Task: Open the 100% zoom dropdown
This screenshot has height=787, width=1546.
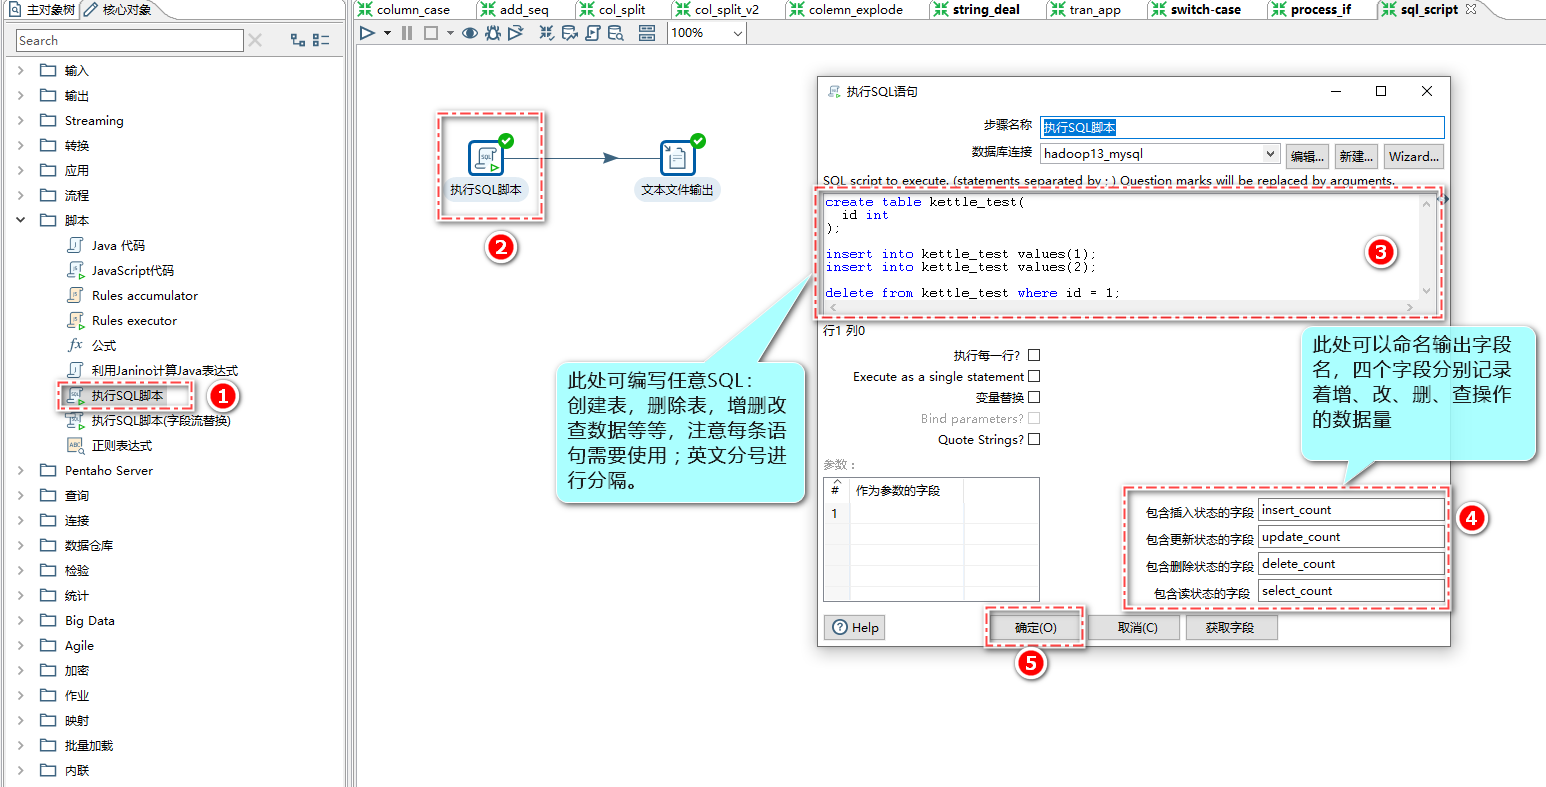Action: (x=738, y=33)
